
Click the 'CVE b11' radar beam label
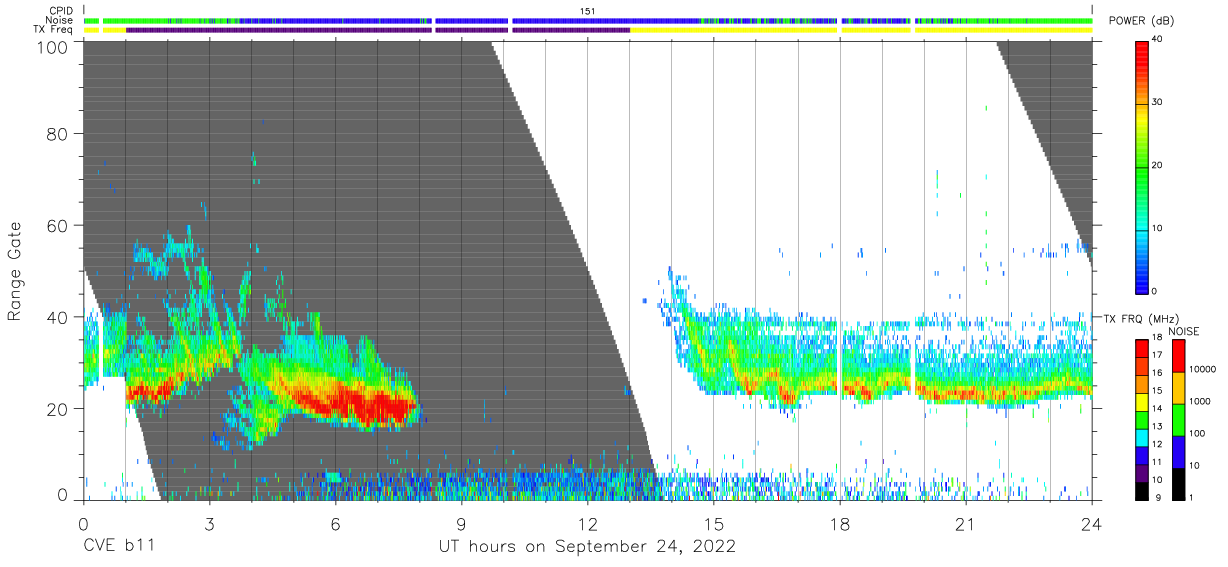pos(118,547)
